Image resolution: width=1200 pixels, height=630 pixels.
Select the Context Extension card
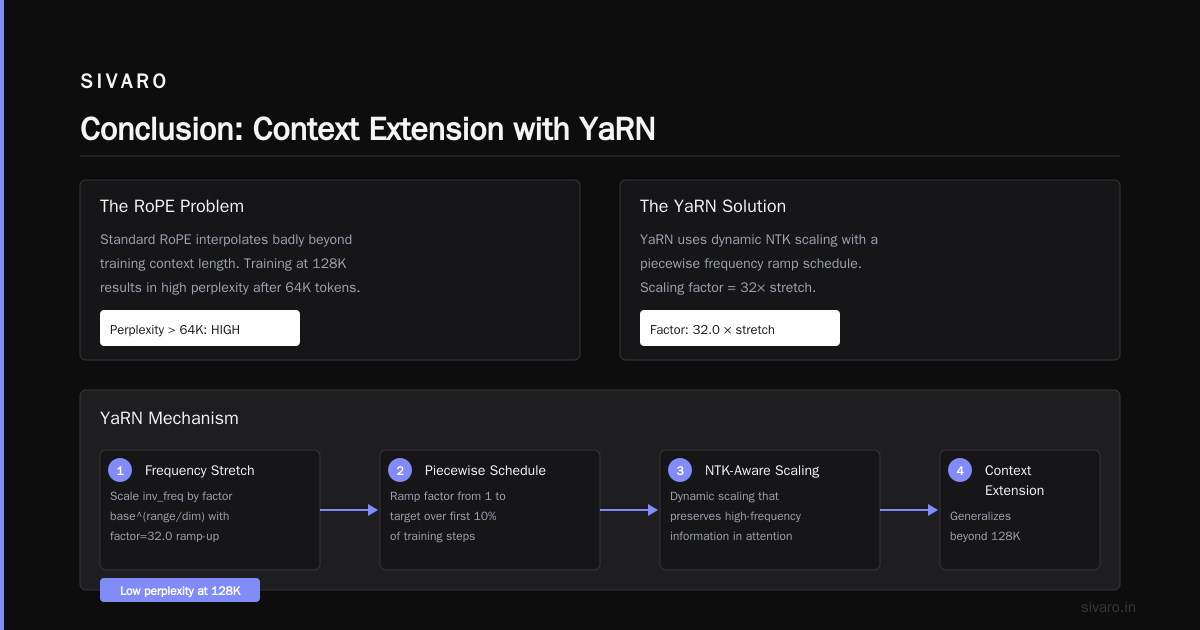point(1020,510)
